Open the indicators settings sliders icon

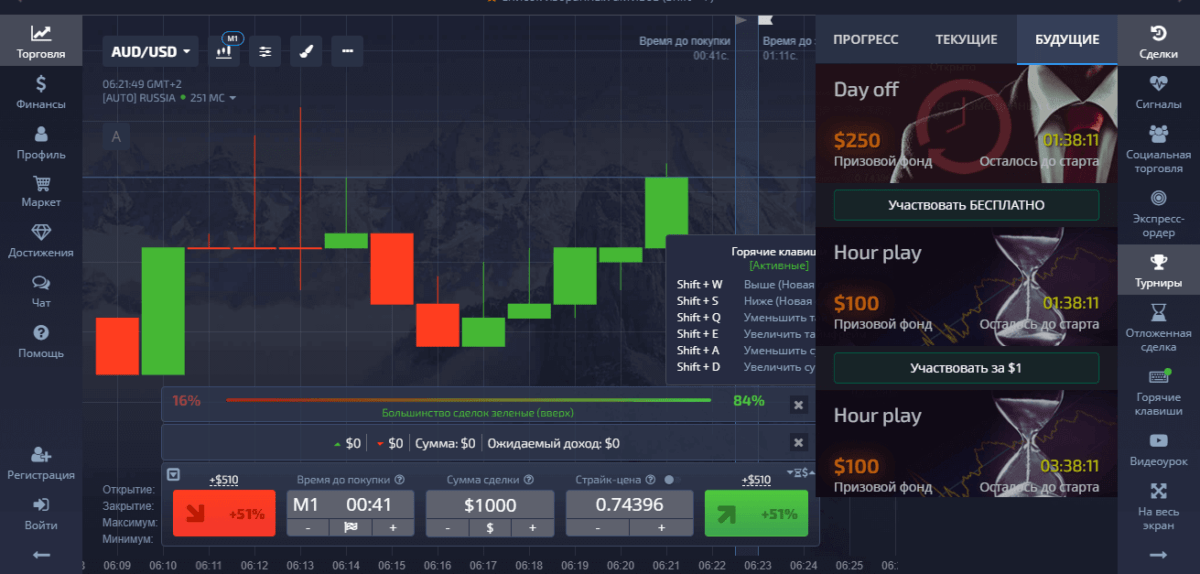pos(265,51)
